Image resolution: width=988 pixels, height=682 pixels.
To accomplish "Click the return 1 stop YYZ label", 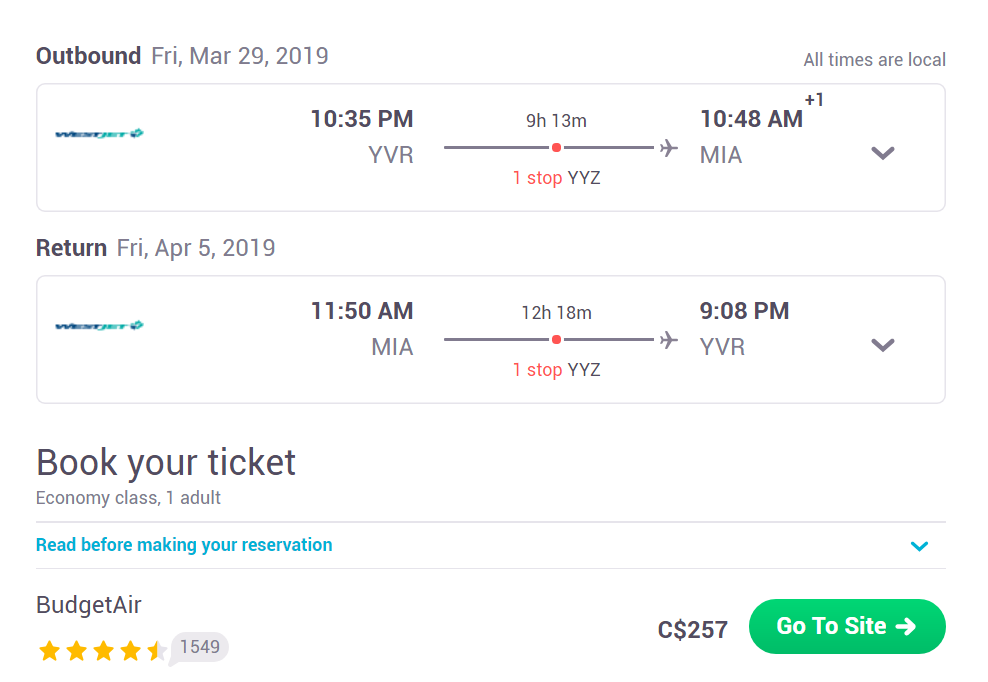I will pyautogui.click(x=556, y=370).
